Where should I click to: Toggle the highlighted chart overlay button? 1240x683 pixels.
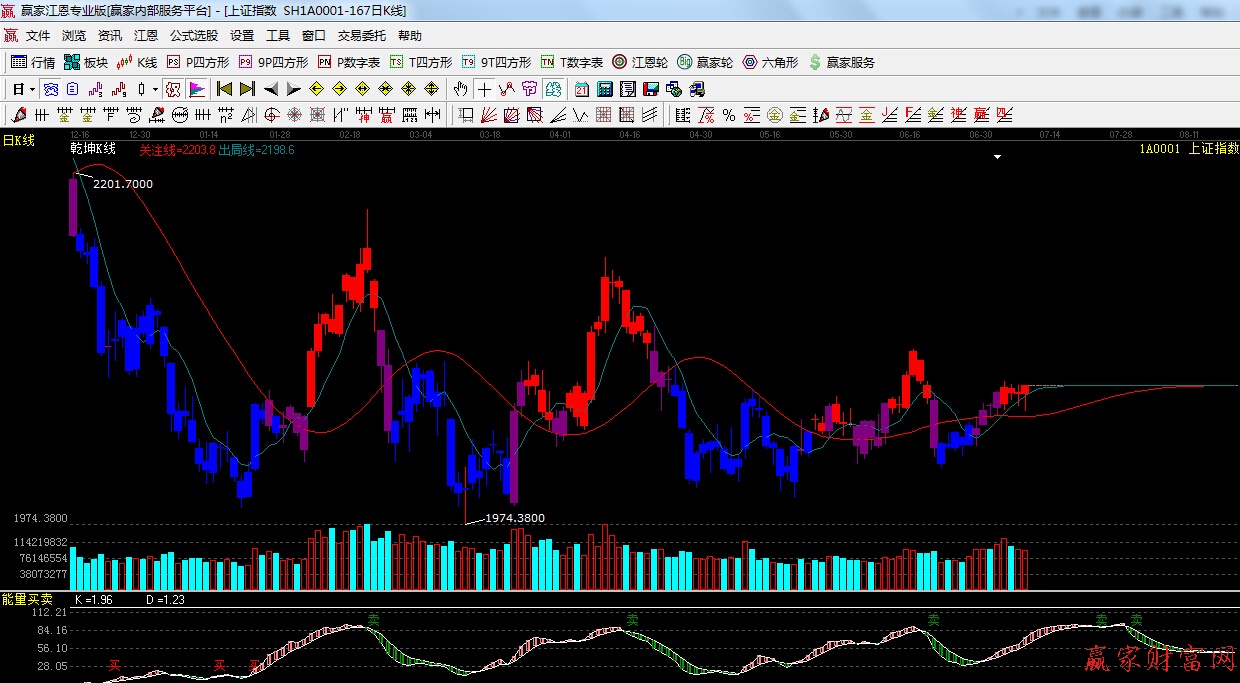click(x=49, y=89)
